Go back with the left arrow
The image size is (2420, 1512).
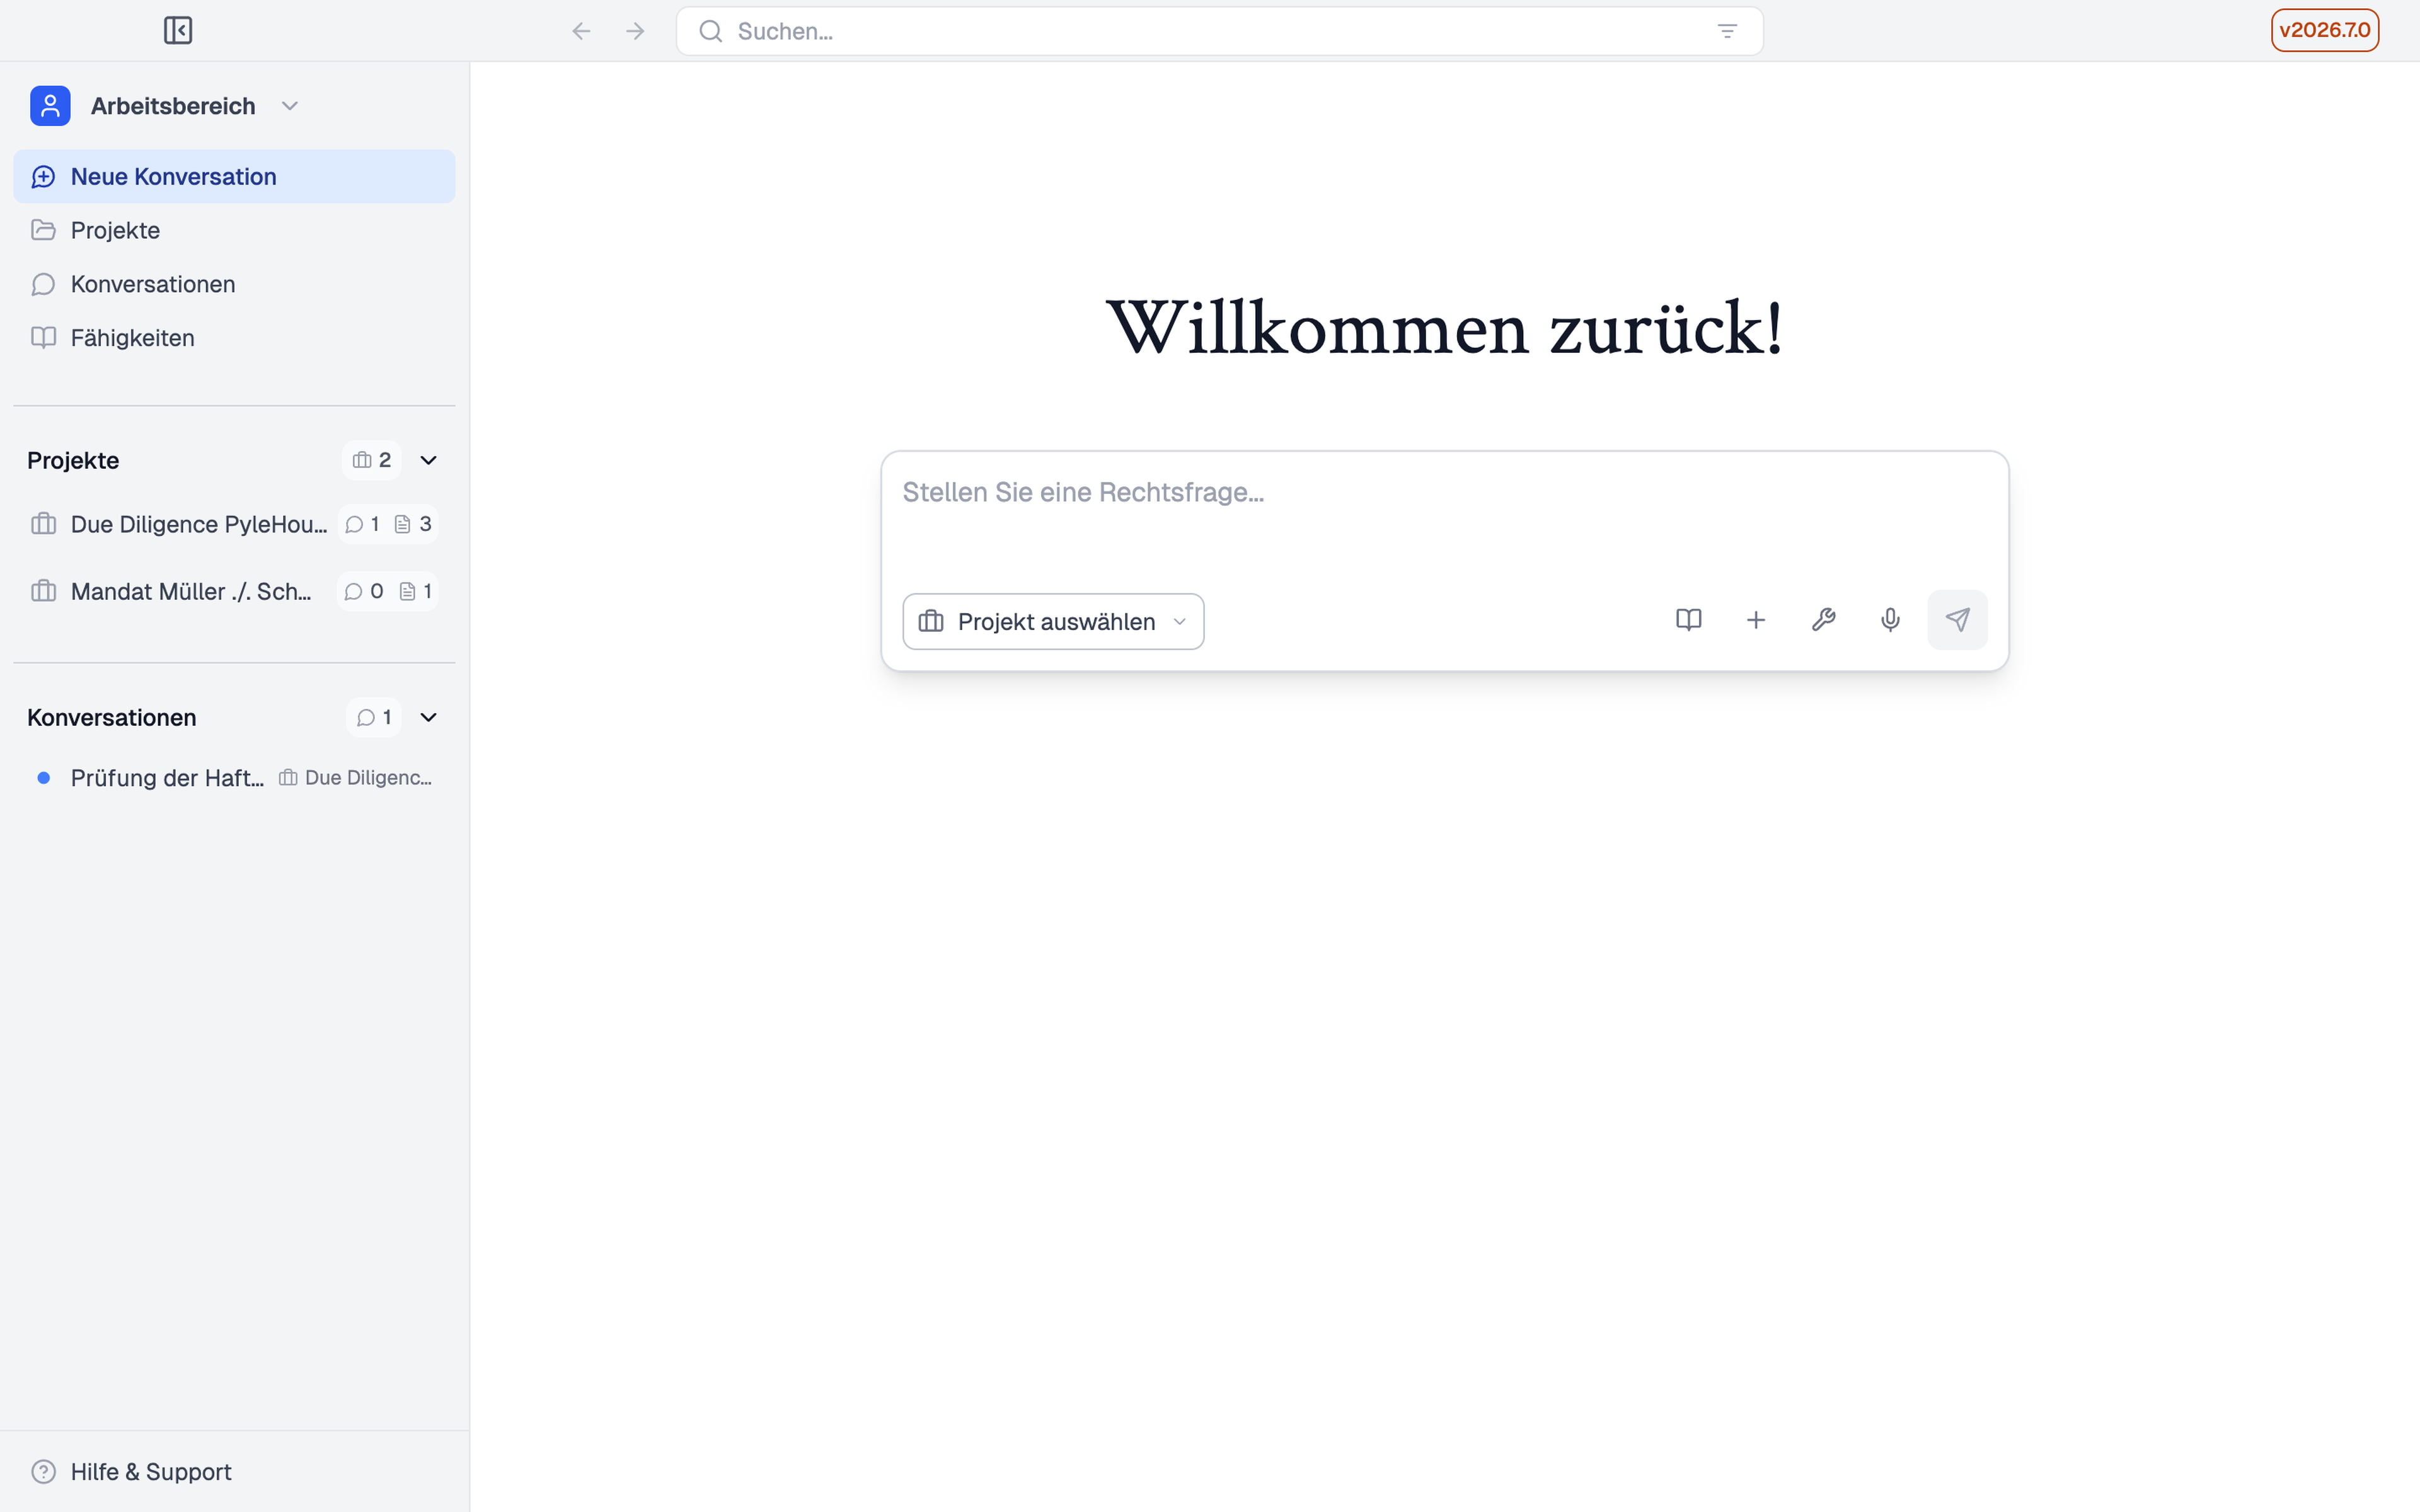click(581, 31)
